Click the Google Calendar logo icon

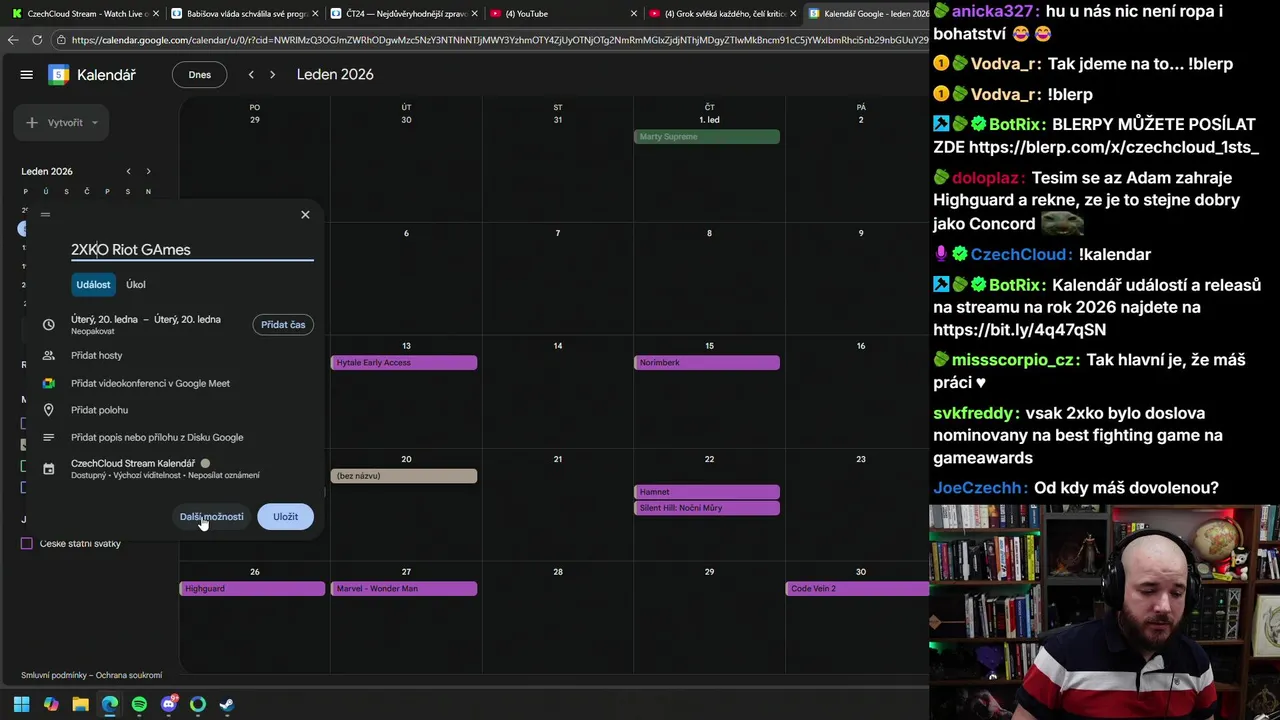[59, 75]
